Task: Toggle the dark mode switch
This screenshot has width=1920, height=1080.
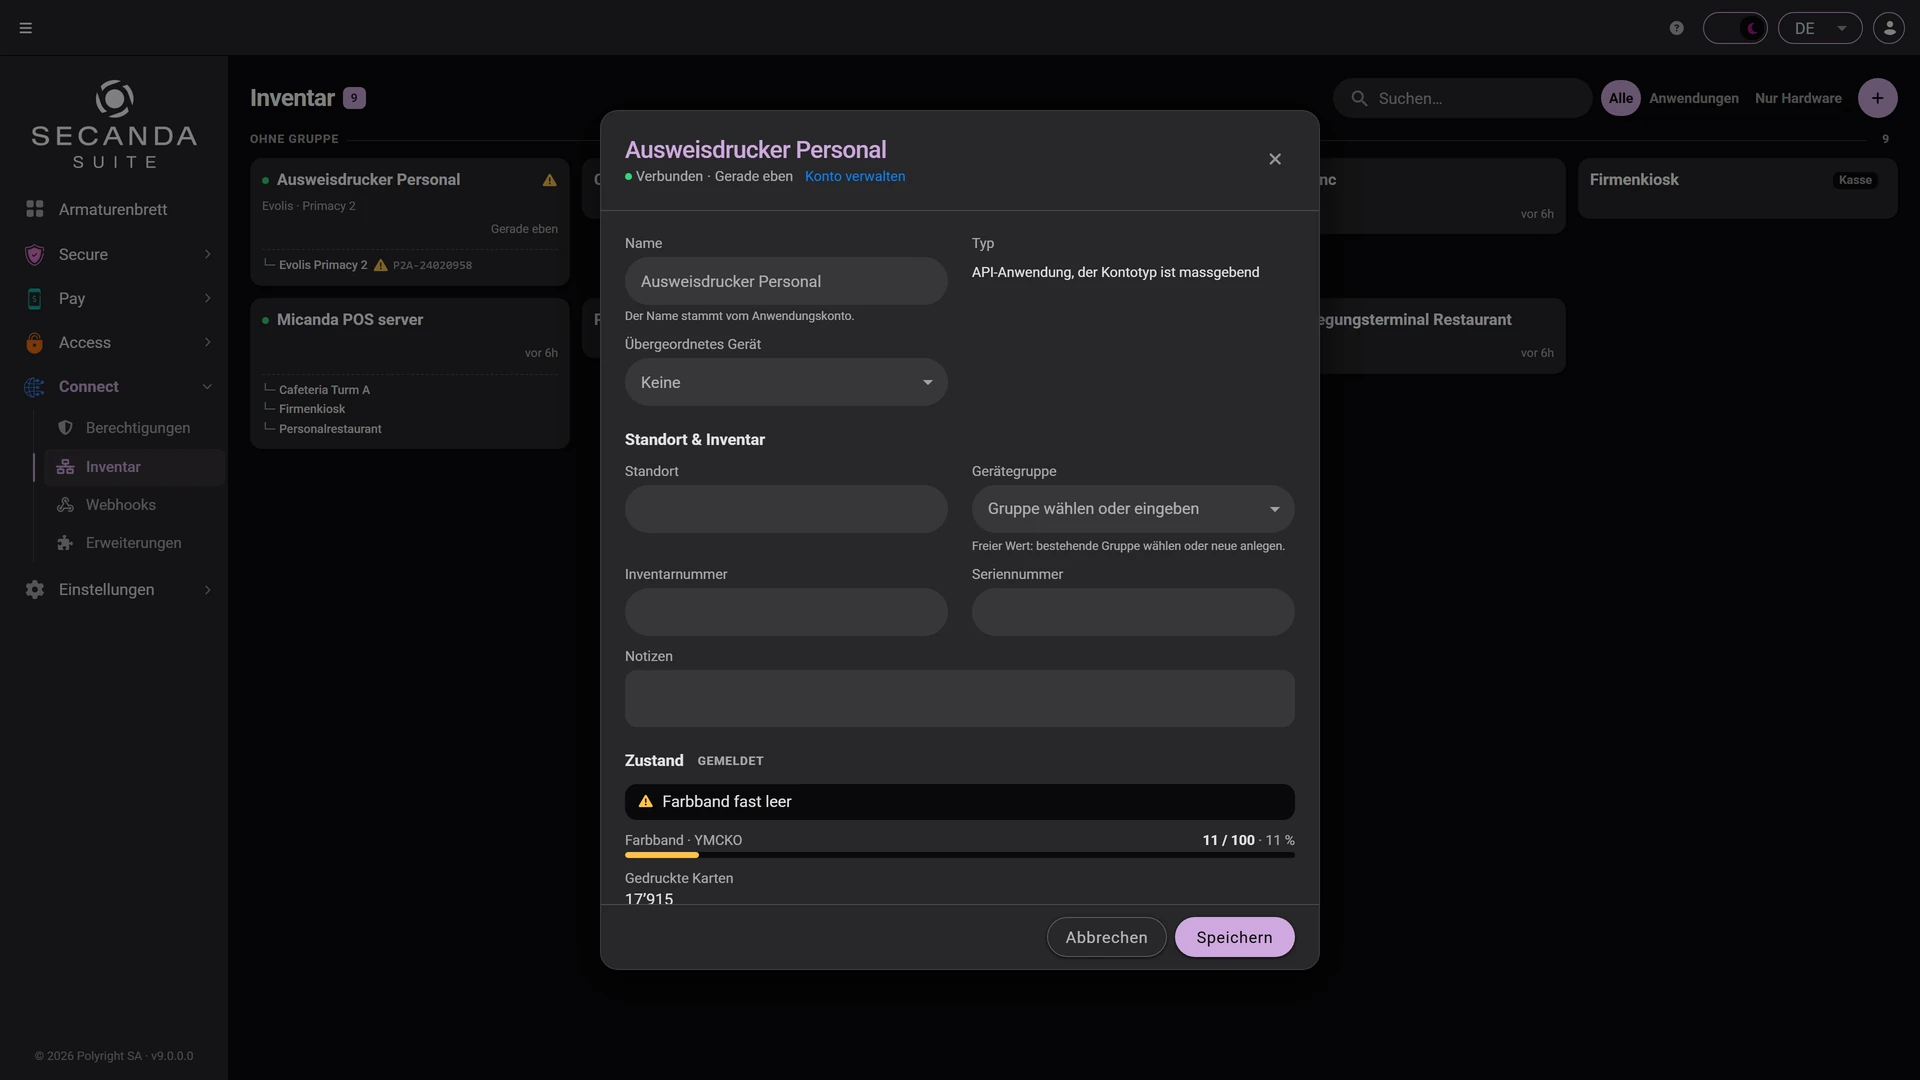Action: tap(1735, 28)
